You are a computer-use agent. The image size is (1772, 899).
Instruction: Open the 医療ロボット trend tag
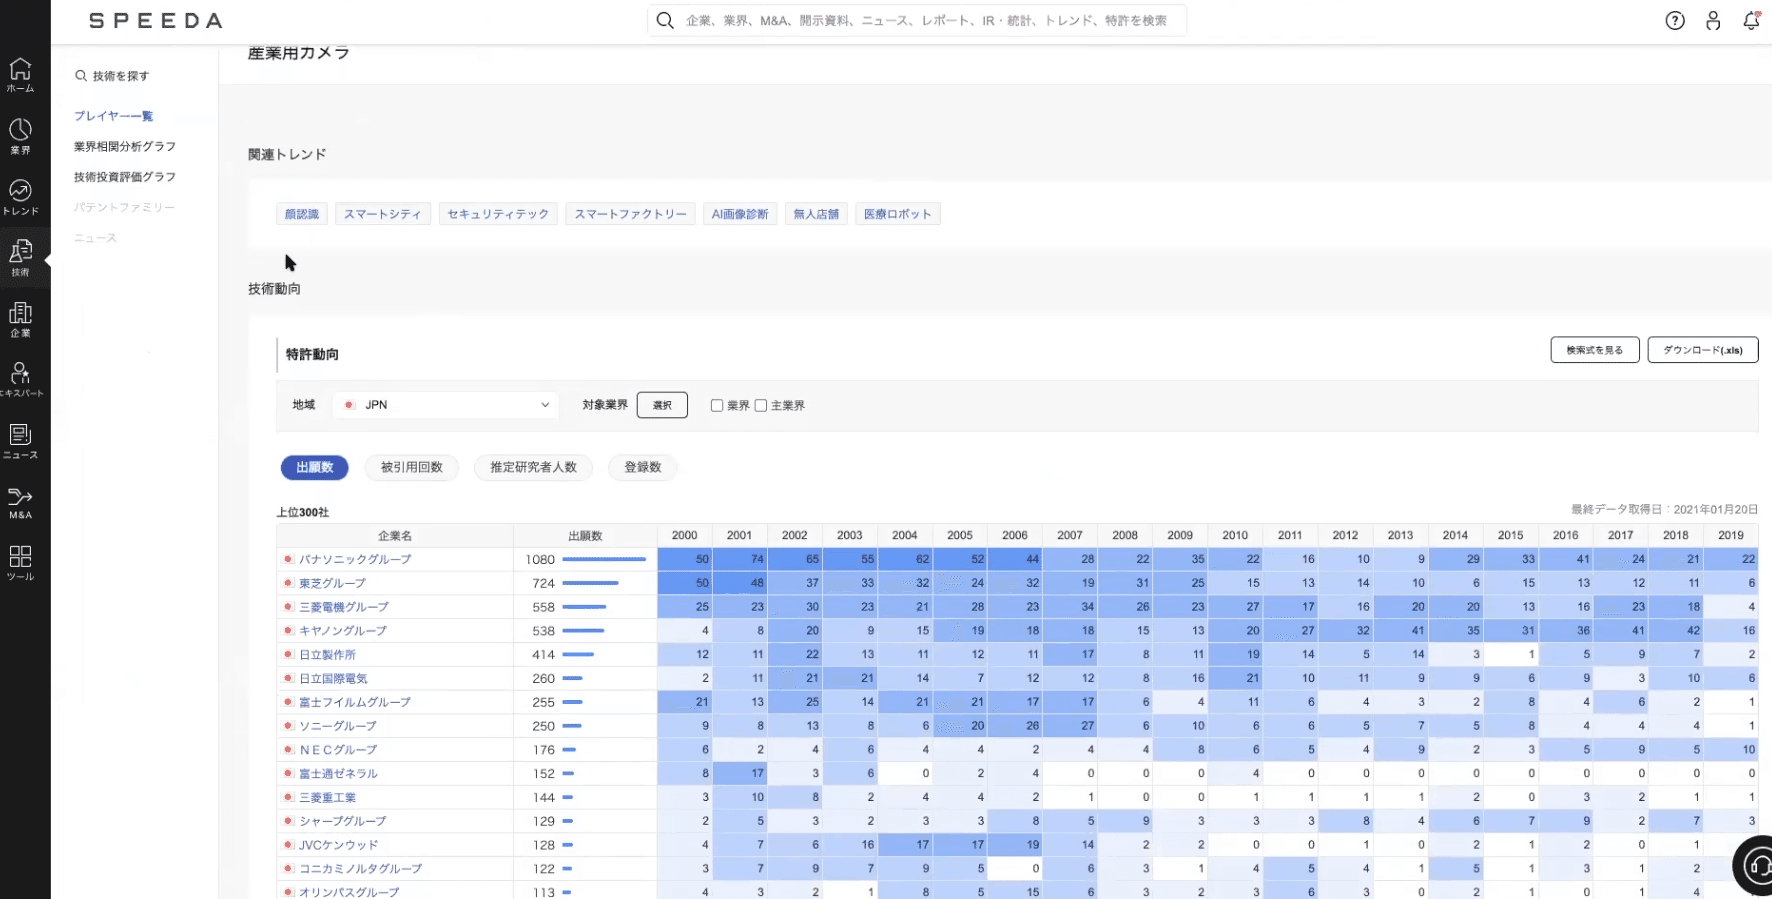898,214
